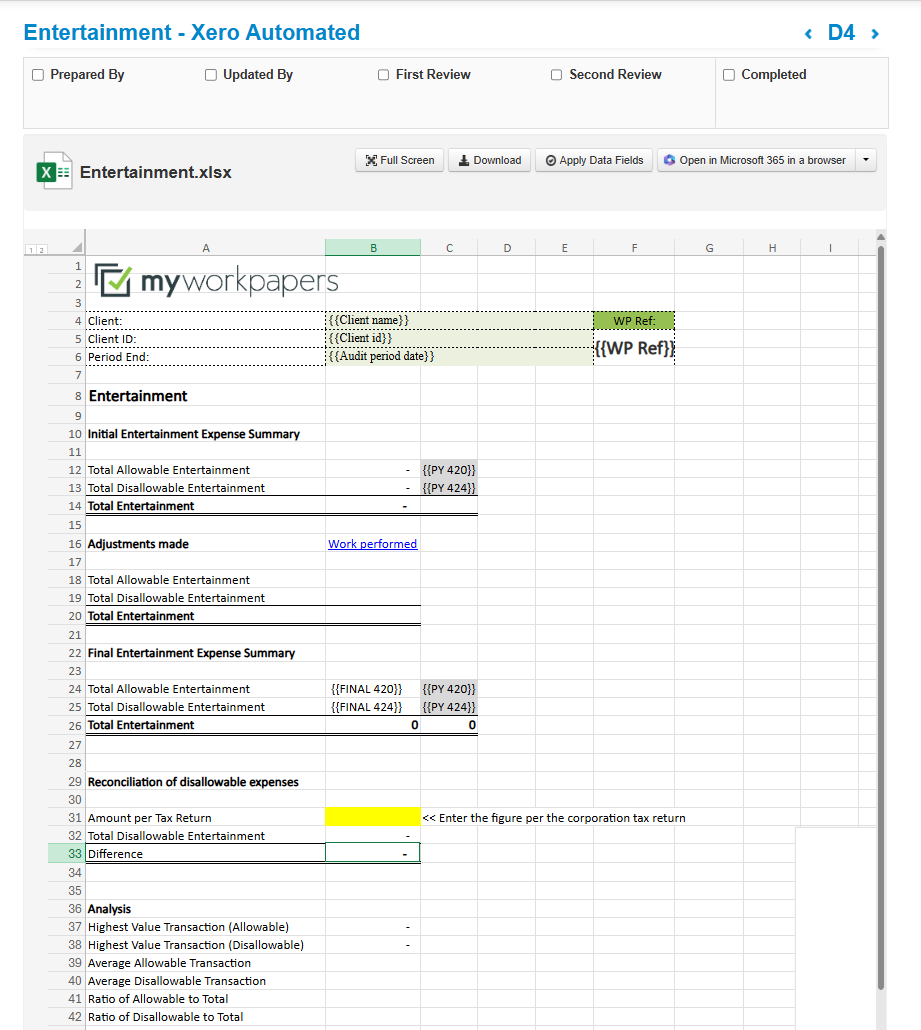Click the Full Screen button

pyautogui.click(x=399, y=160)
